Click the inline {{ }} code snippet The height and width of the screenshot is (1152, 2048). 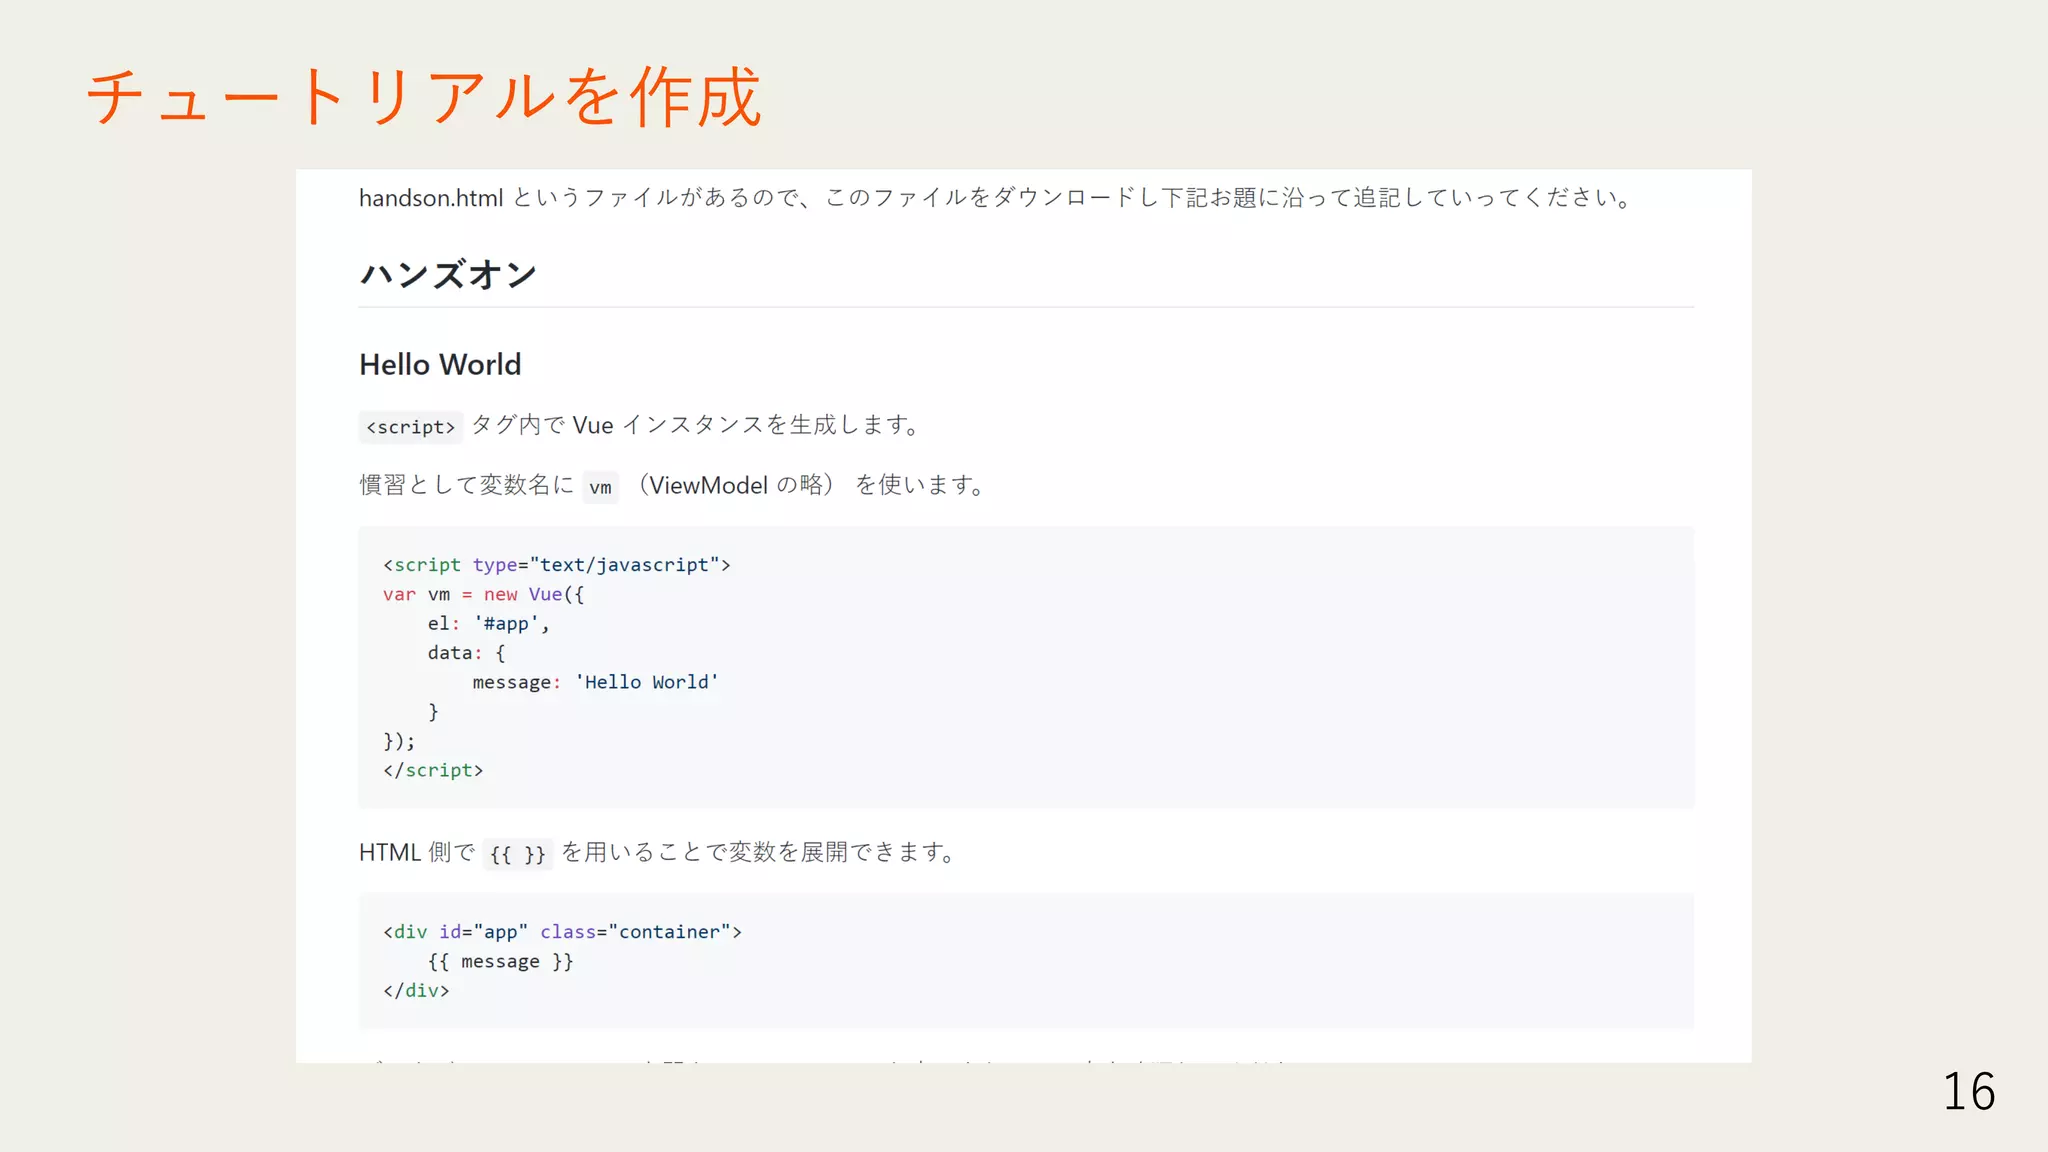click(517, 854)
